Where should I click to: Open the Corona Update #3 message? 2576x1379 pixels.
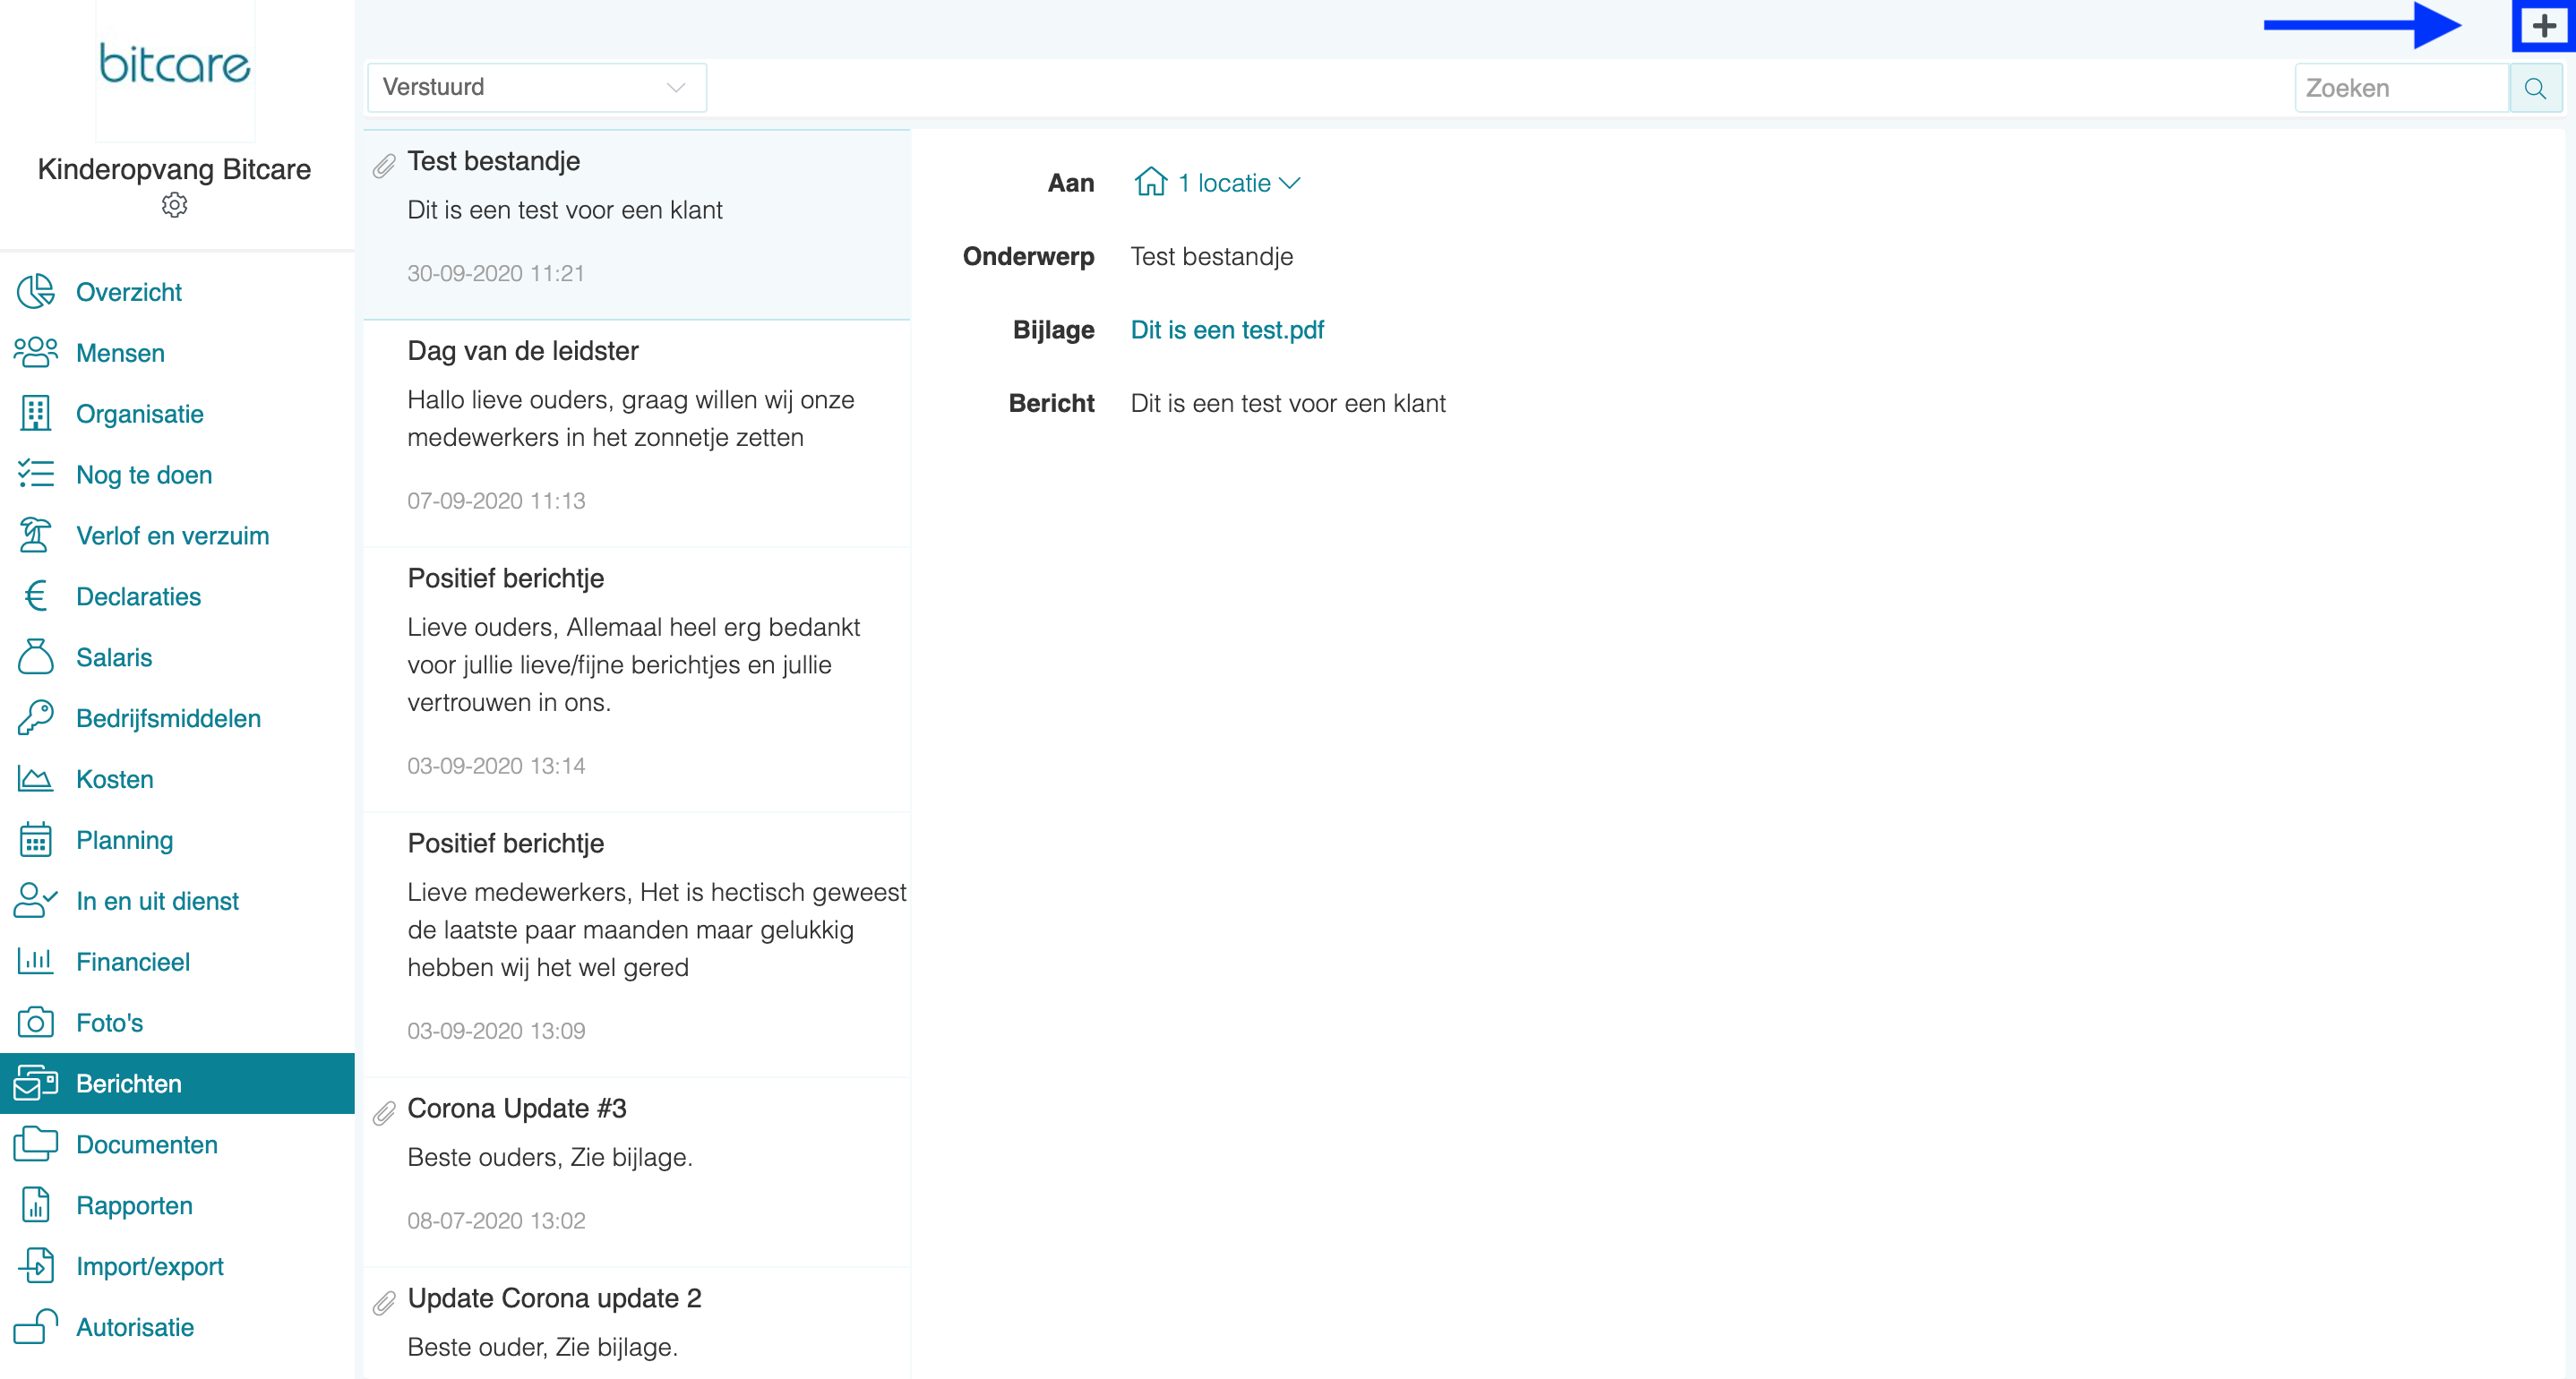pos(637,1172)
